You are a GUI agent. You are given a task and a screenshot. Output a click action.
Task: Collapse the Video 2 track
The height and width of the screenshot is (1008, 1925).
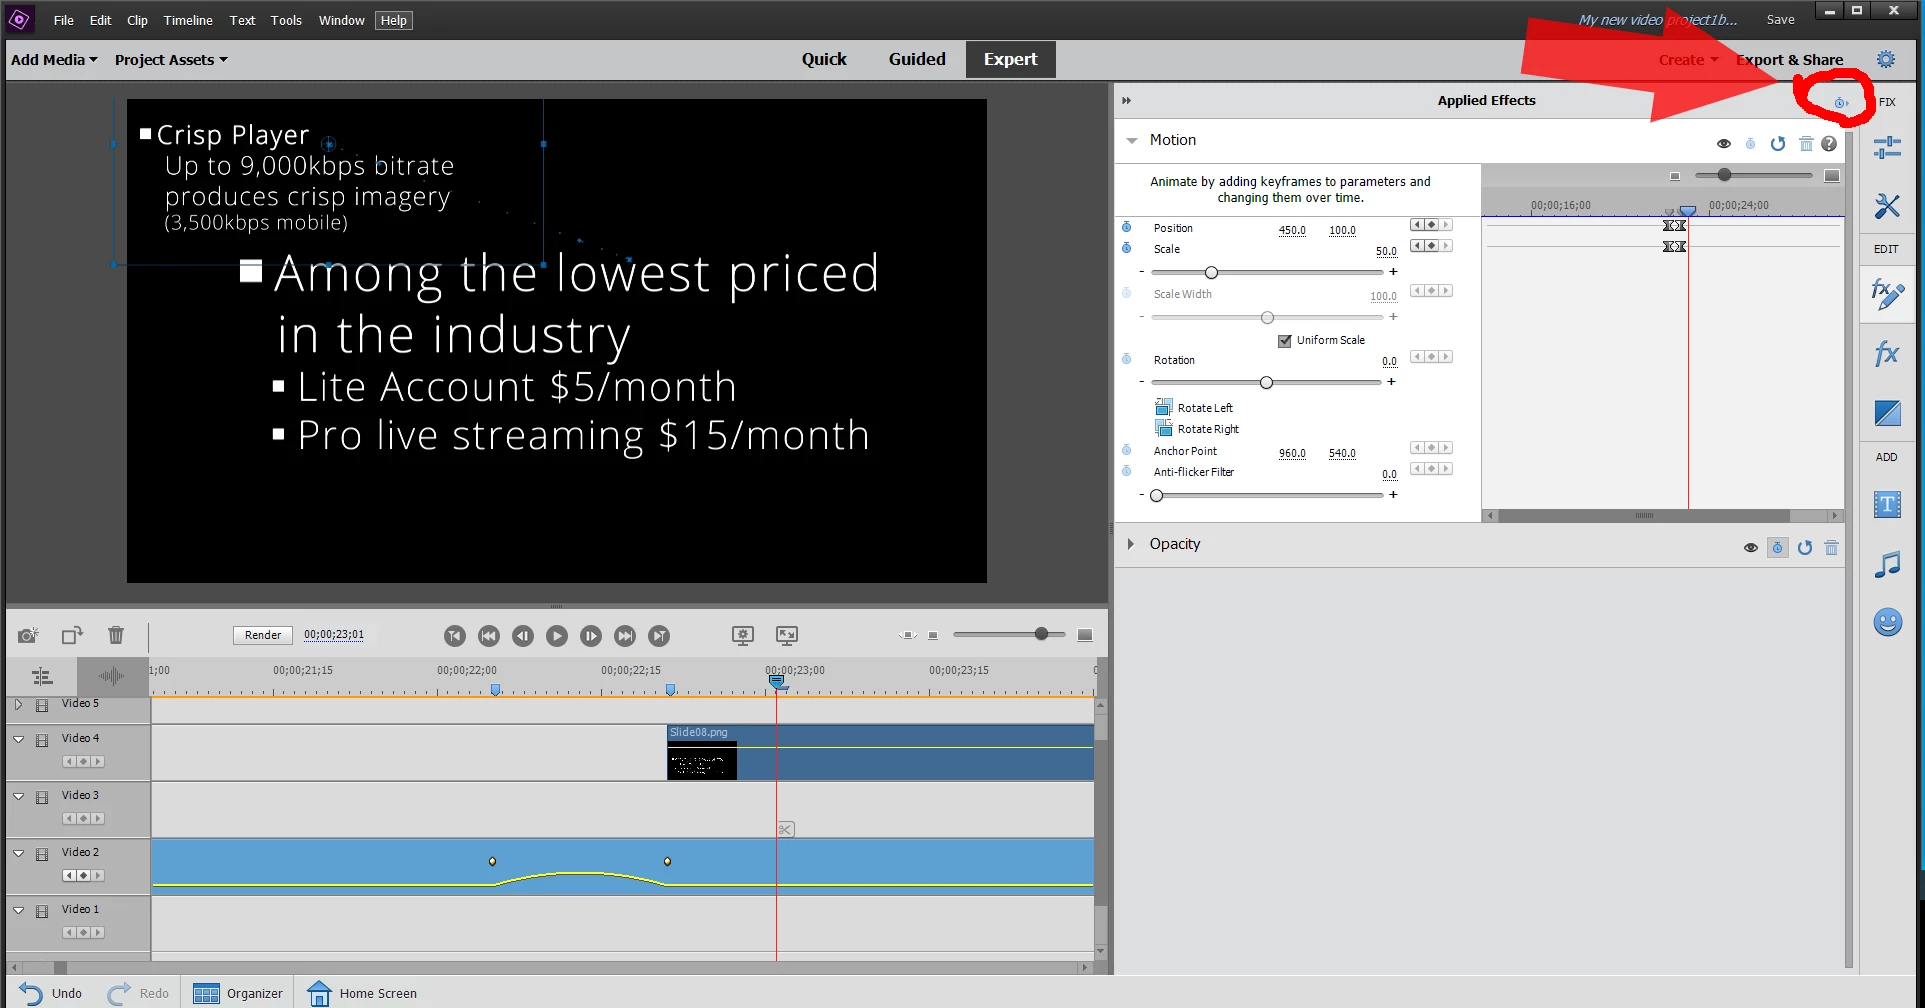(18, 853)
